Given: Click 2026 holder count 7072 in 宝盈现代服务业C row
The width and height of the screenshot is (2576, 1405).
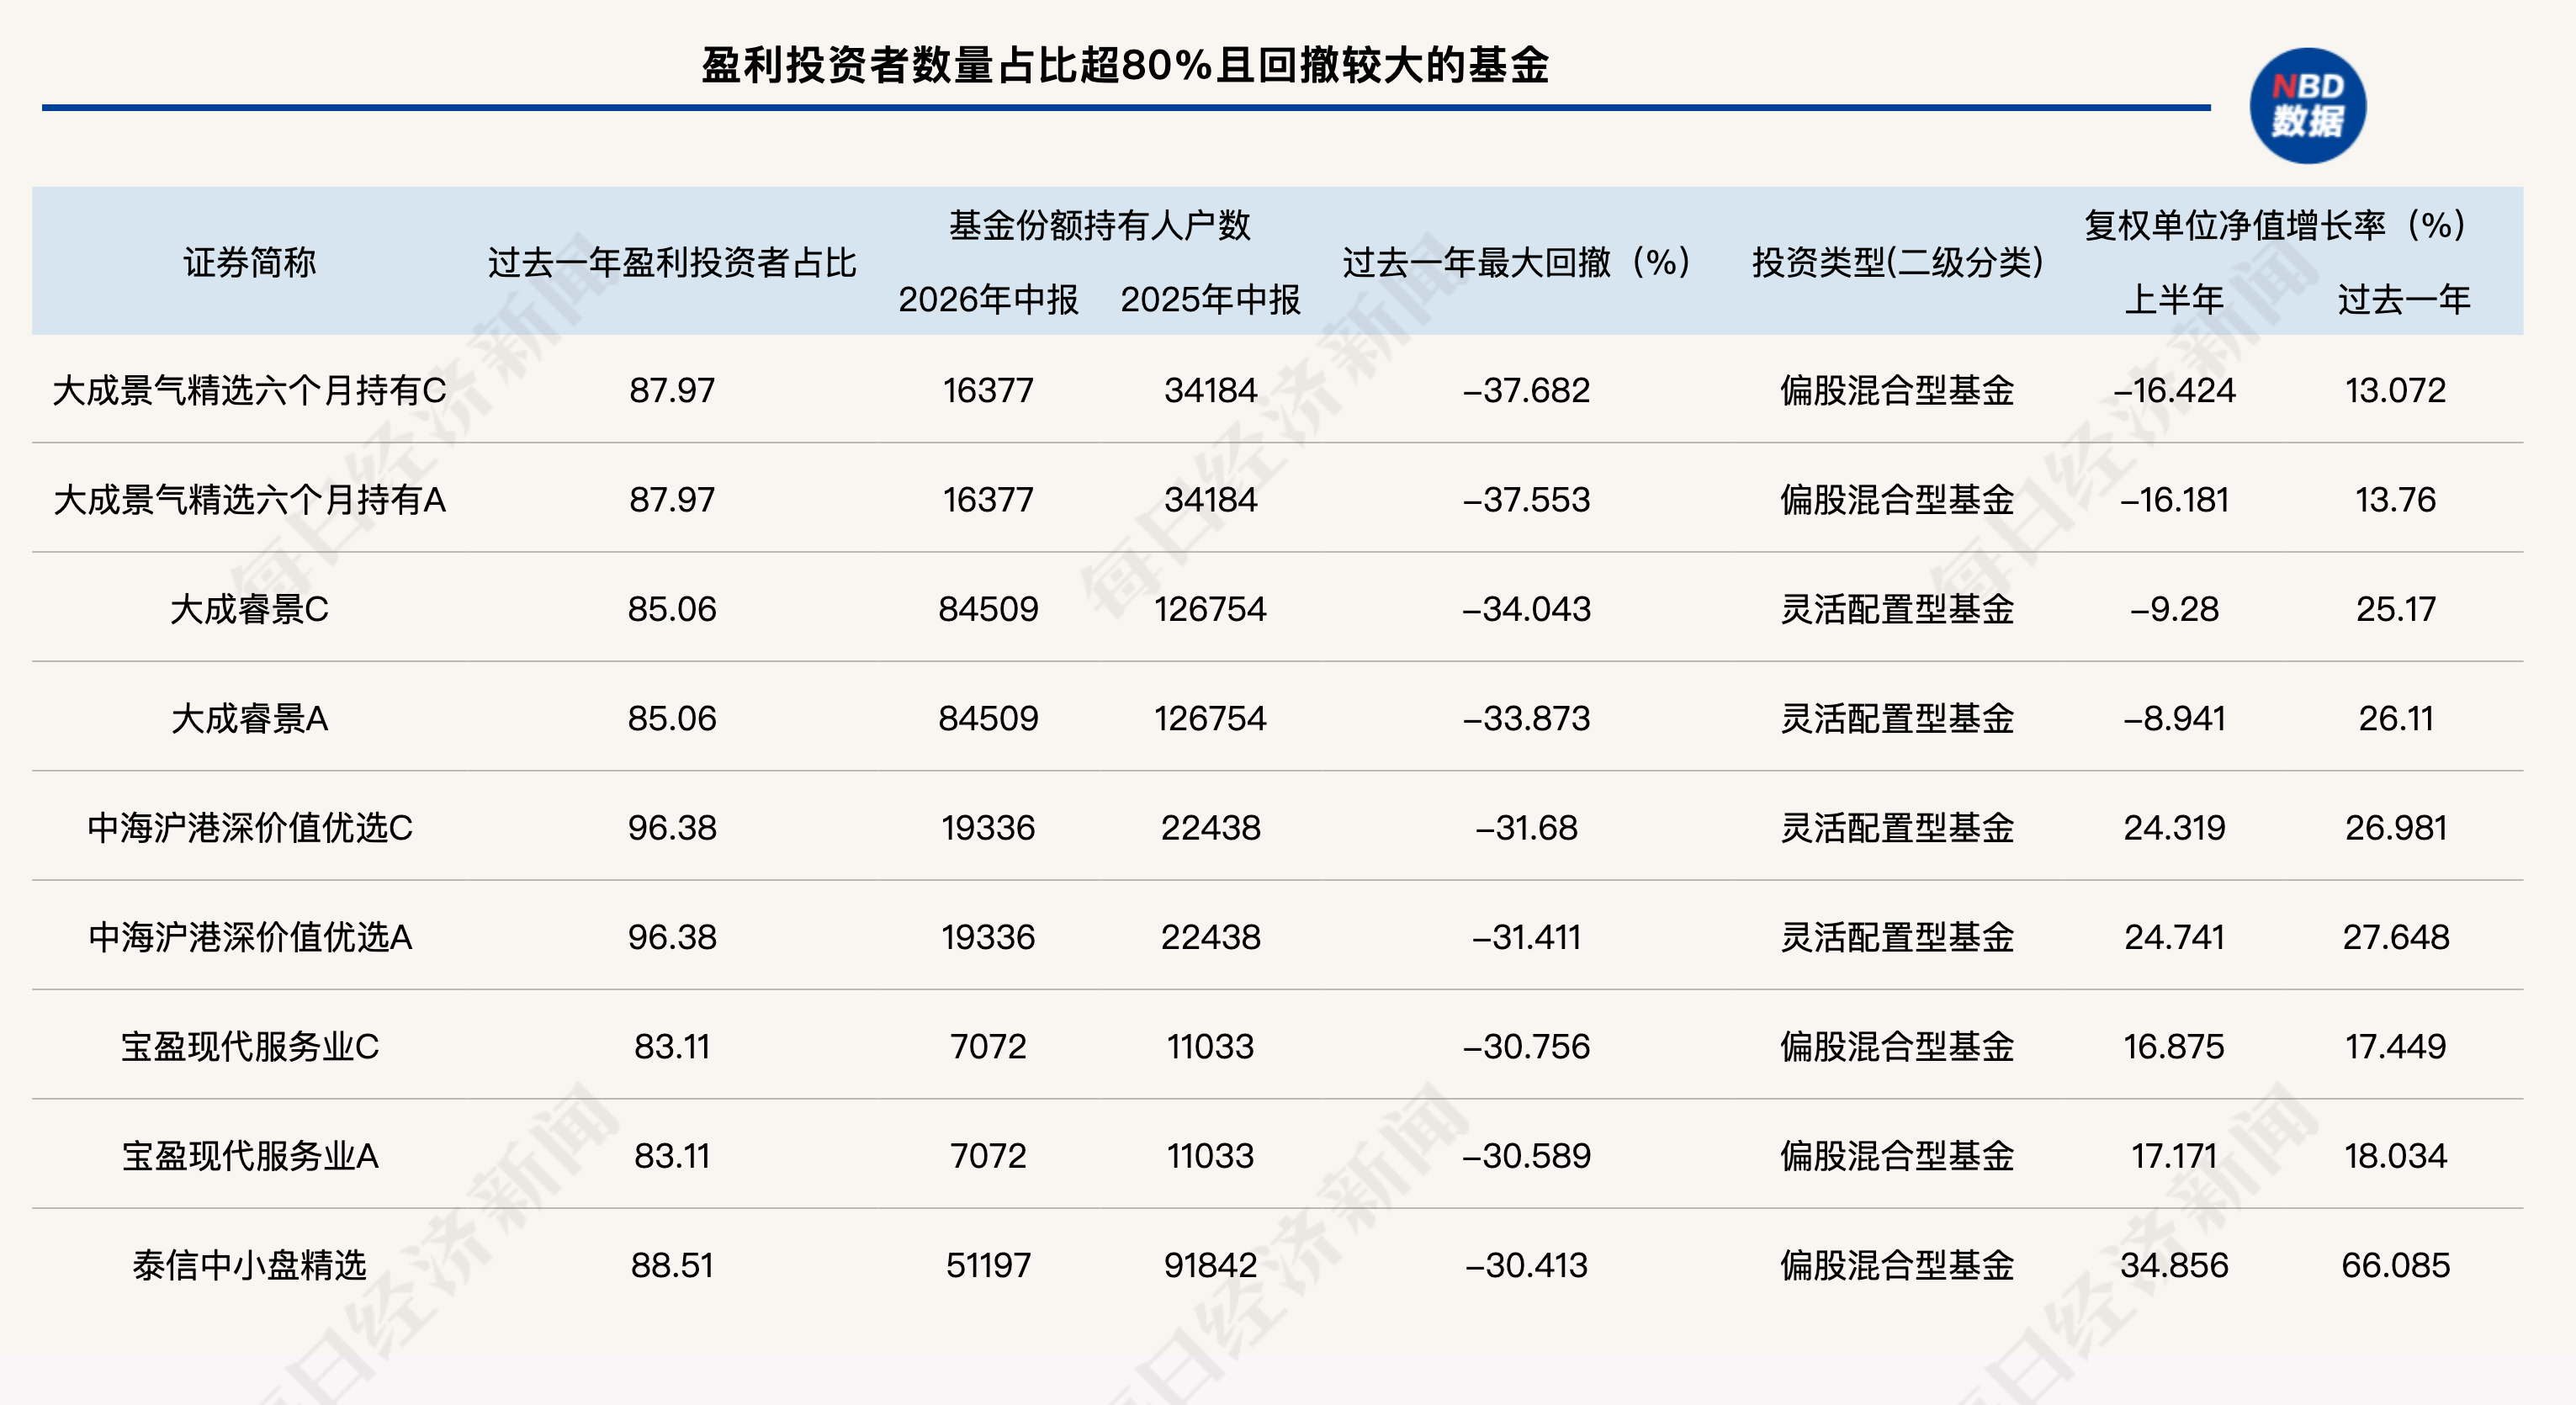Looking at the screenshot, I should coord(988,1047).
